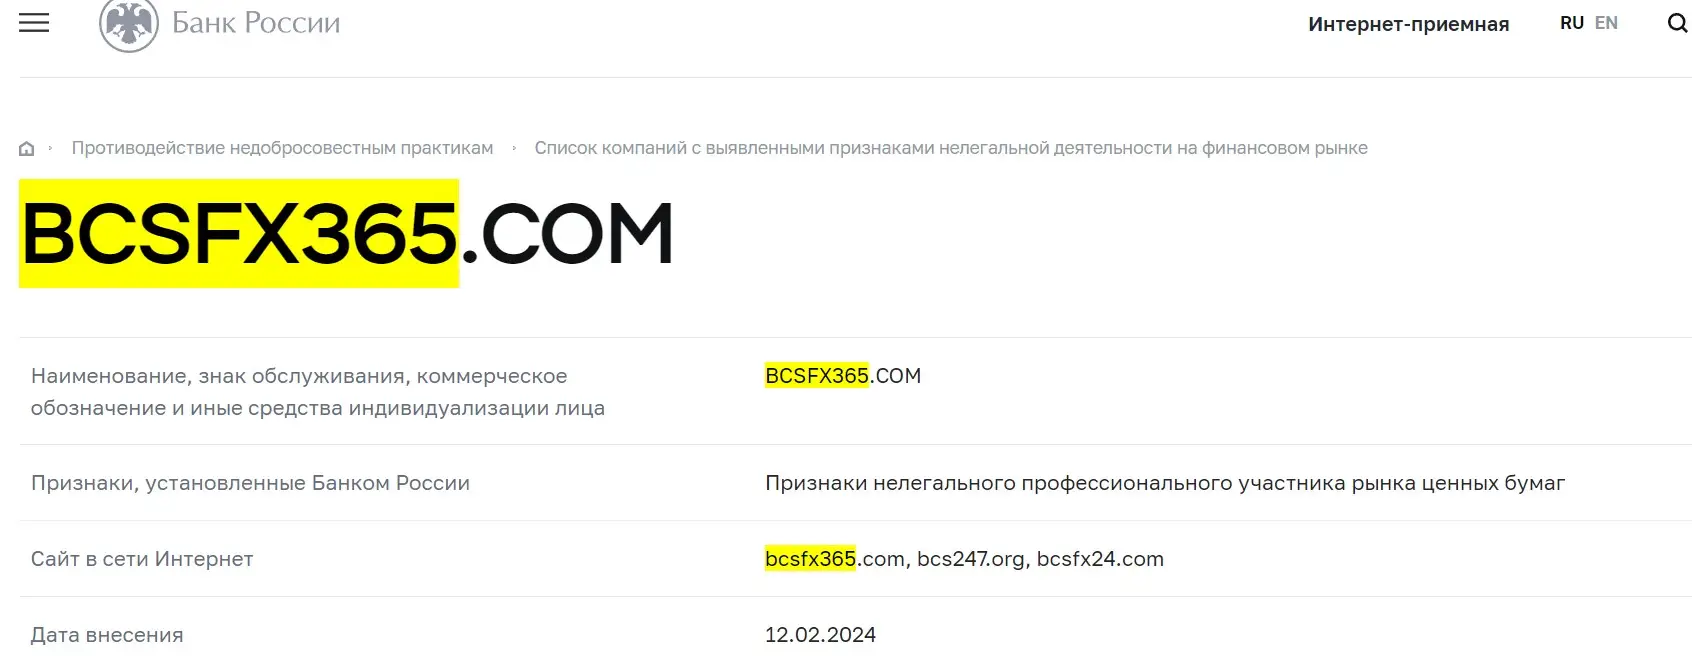1692x670 pixels.
Task: Open the main menu via the three bars
Action: [x=33, y=22]
